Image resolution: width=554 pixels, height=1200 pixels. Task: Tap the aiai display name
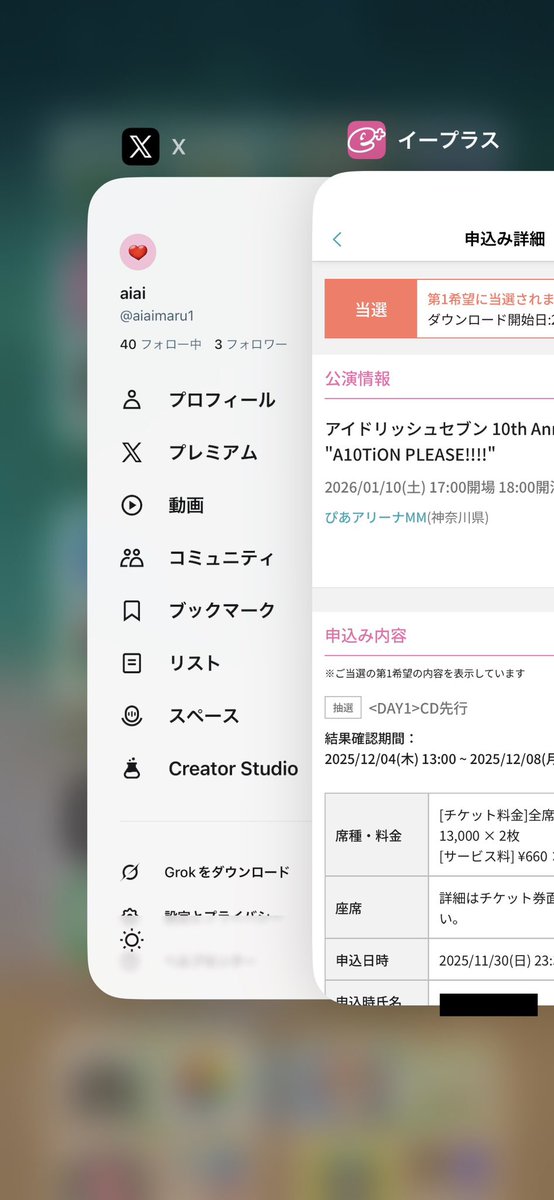(x=135, y=293)
